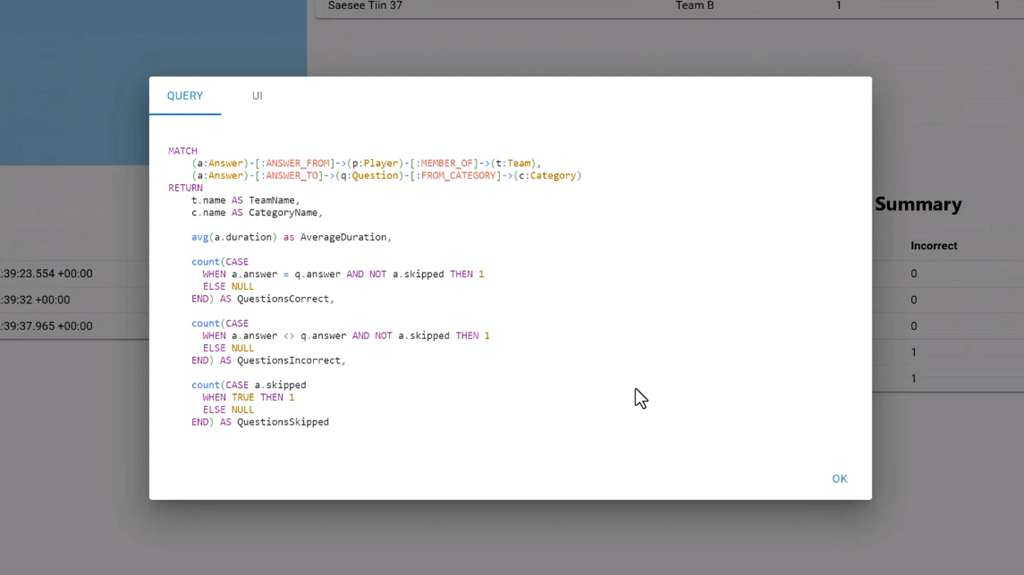This screenshot has height=575, width=1024.
Task: Click the END) AS QuestionsIncorrect line
Action: click(268, 360)
